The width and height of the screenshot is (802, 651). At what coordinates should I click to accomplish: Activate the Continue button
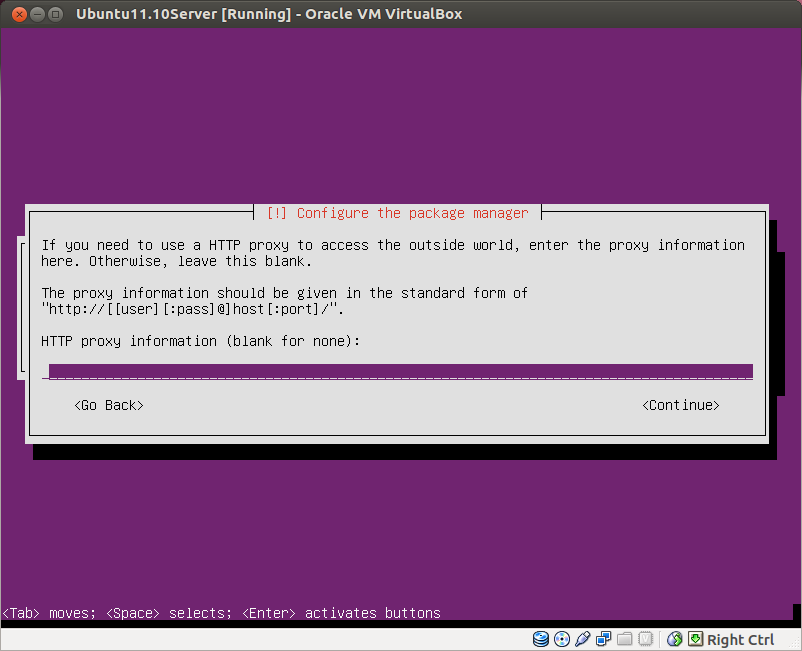point(680,405)
